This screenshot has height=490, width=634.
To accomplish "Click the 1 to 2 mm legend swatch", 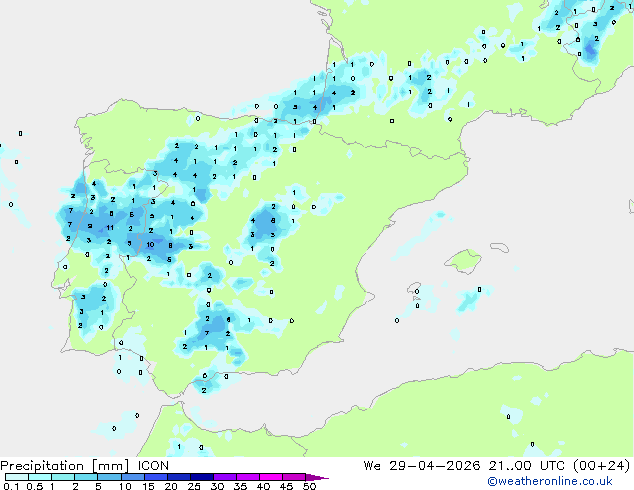I will coord(63,477).
